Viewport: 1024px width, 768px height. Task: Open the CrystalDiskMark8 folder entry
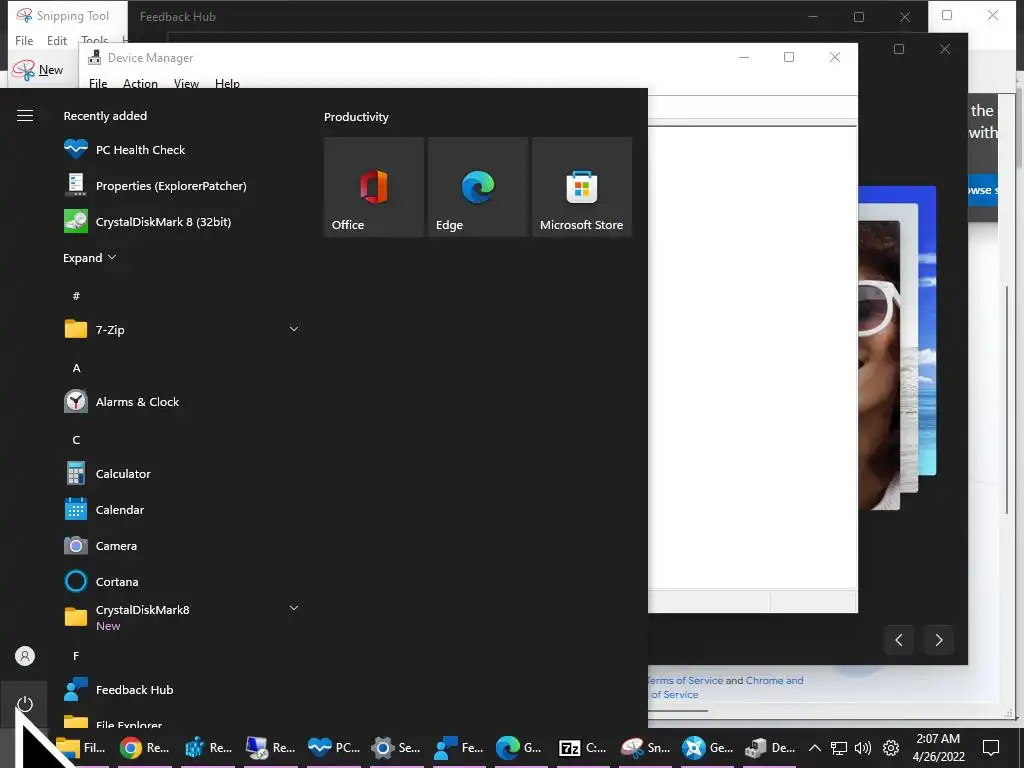pos(183,617)
